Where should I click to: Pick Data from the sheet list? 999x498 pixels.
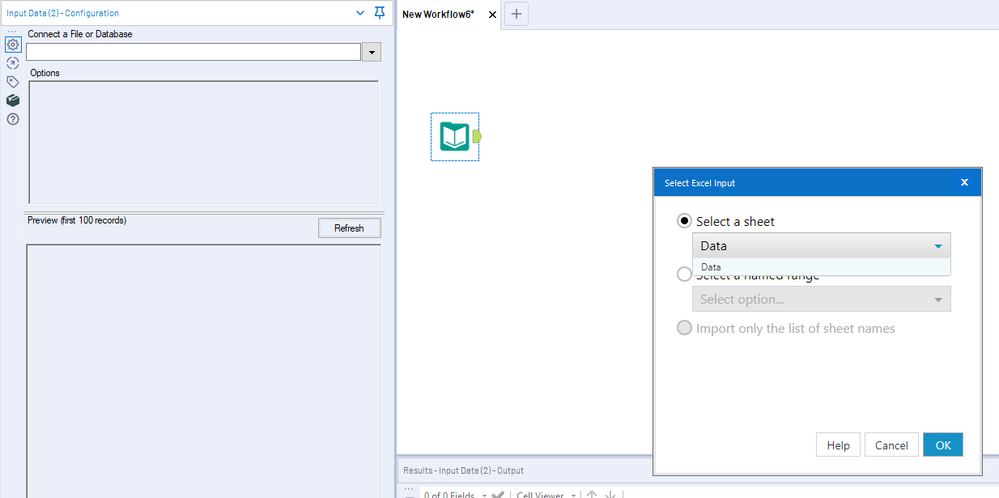(821, 267)
